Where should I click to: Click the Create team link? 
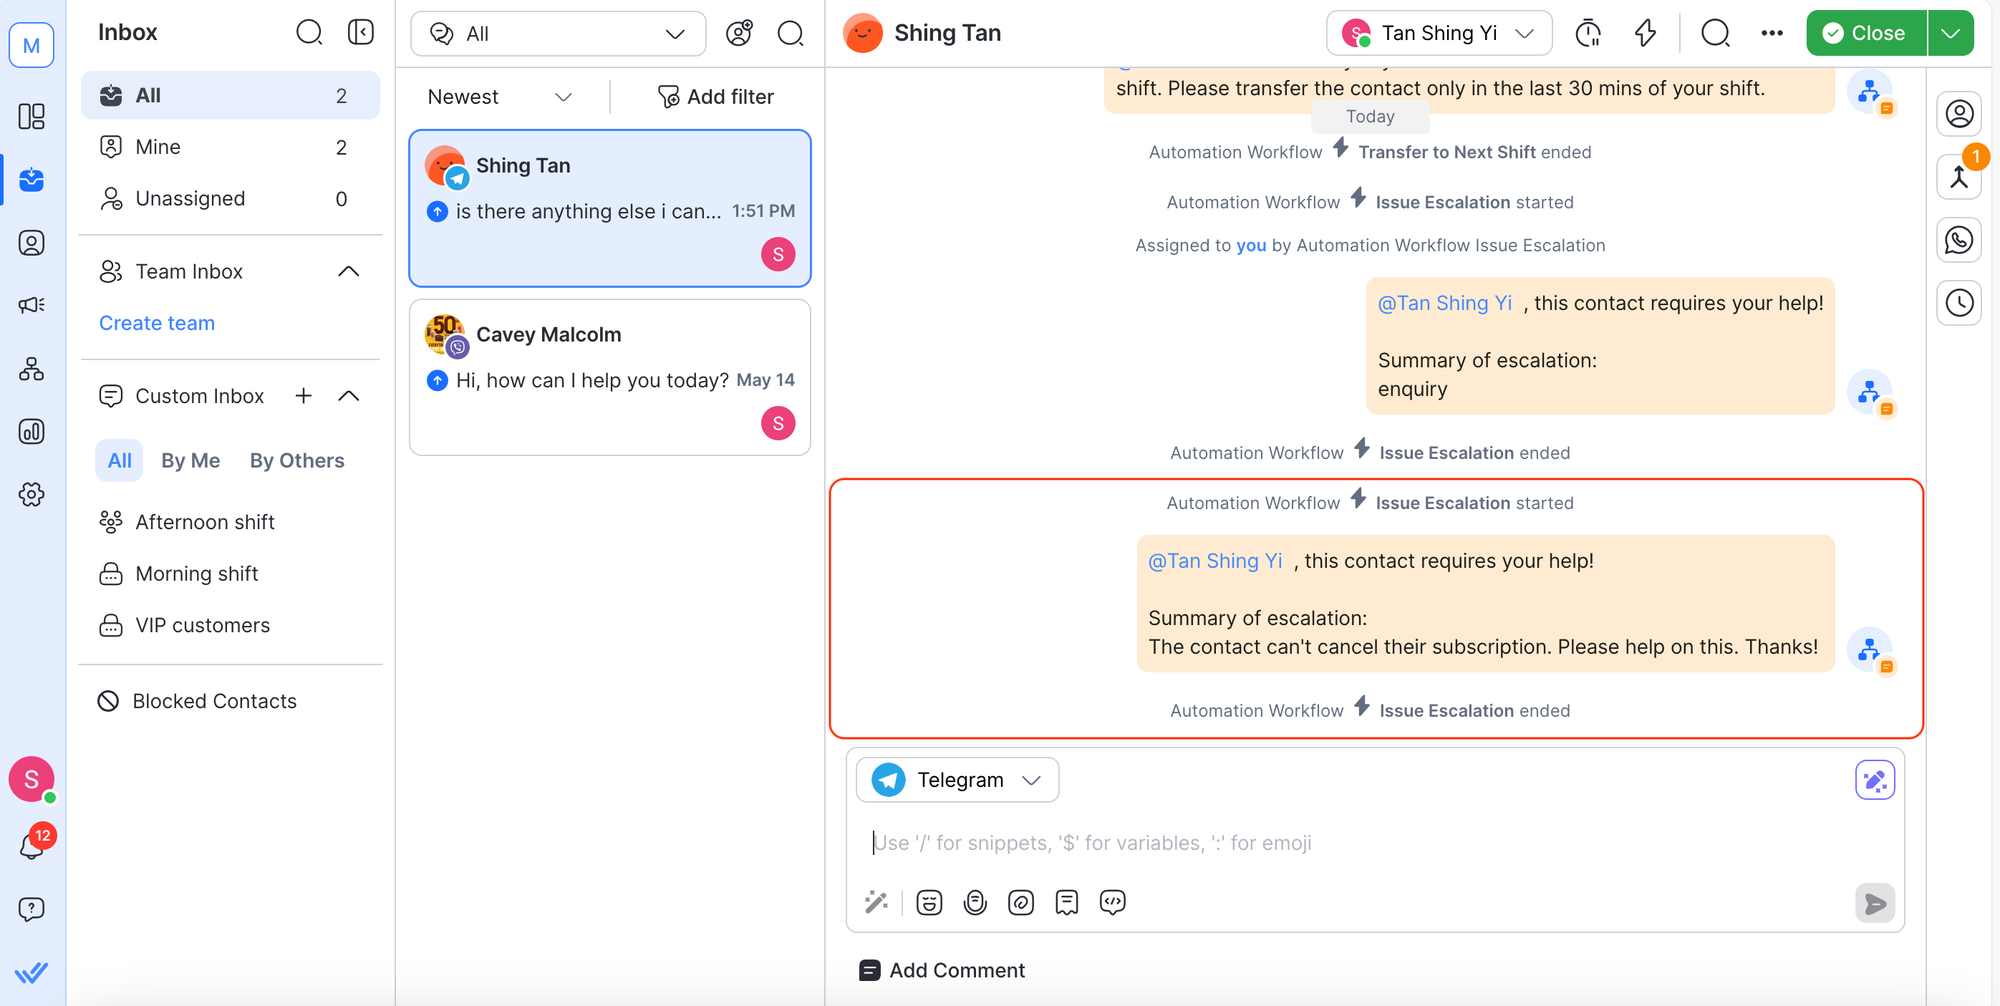pyautogui.click(x=157, y=323)
